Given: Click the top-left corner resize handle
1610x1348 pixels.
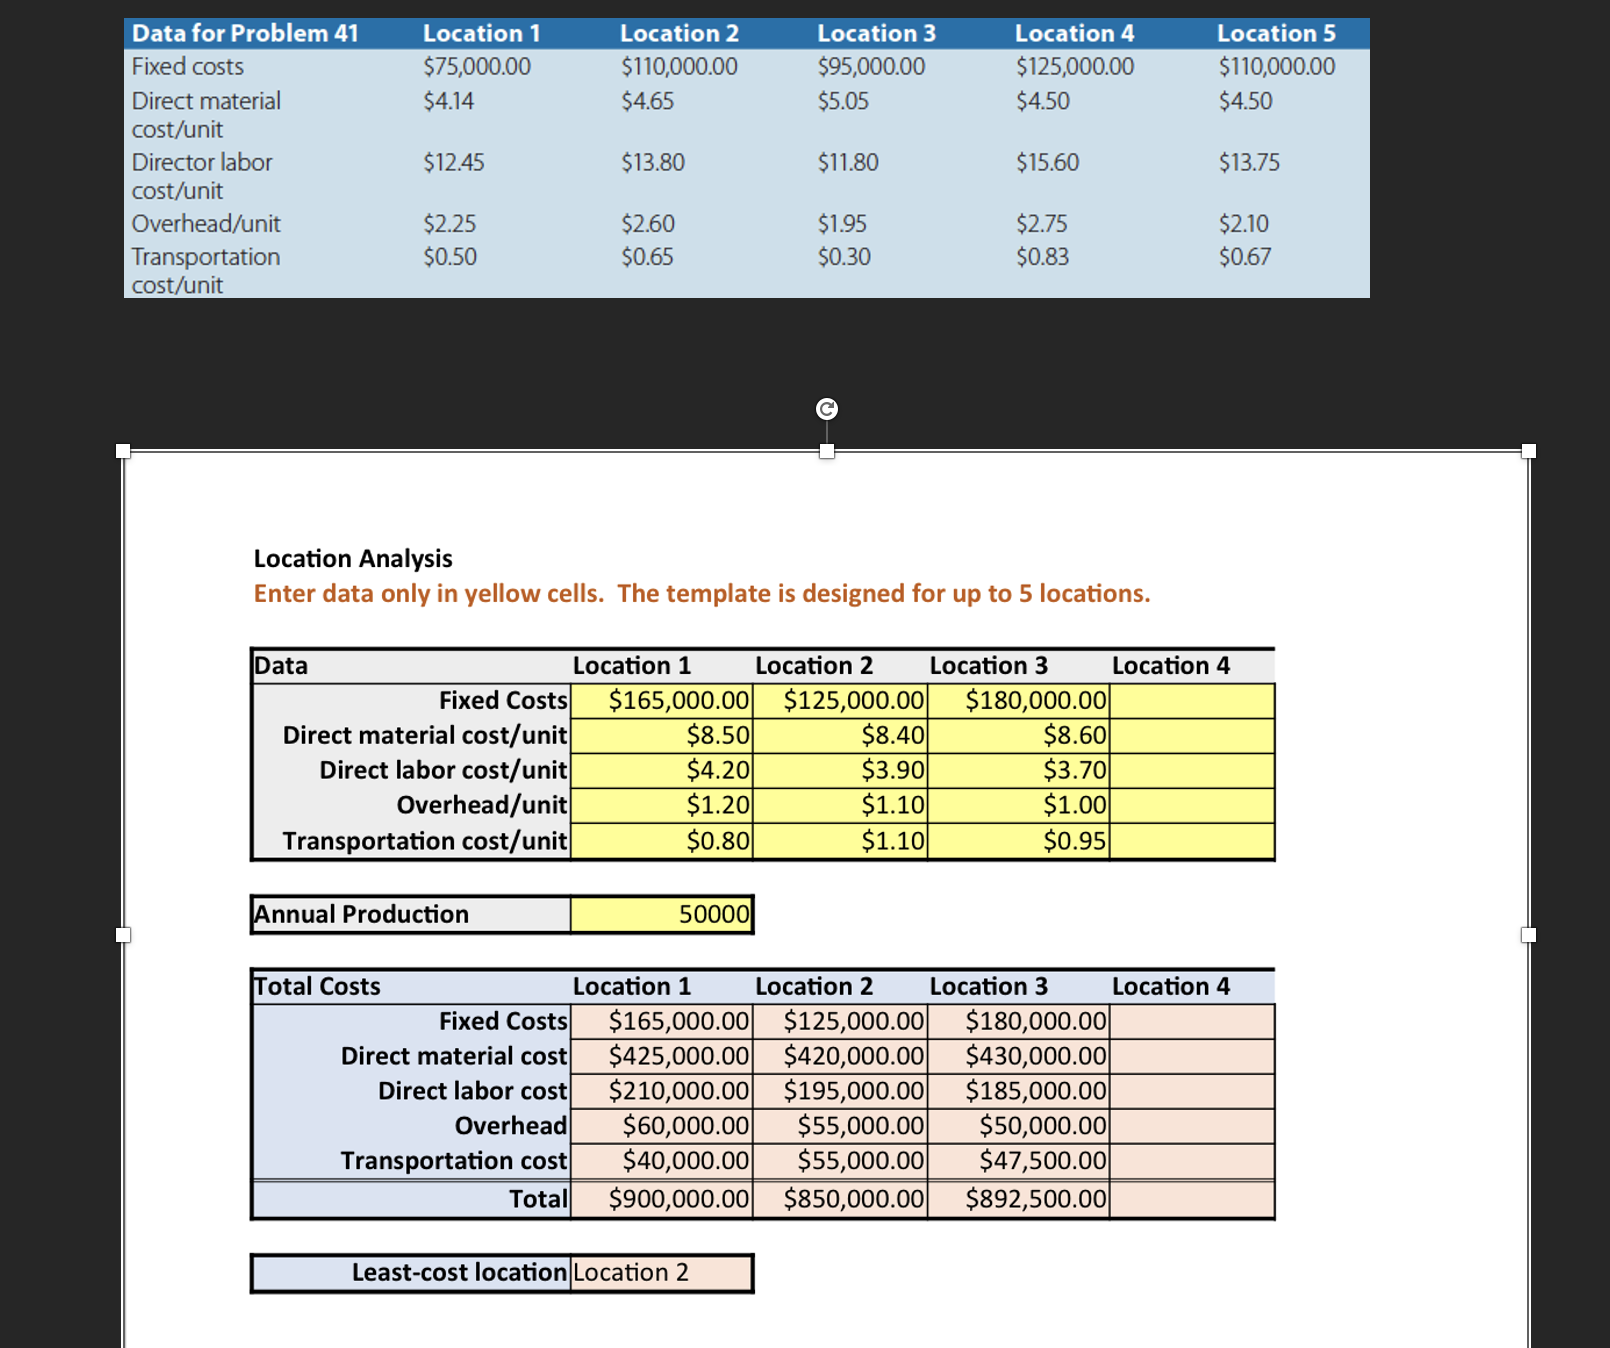Looking at the screenshot, I should tap(125, 452).
